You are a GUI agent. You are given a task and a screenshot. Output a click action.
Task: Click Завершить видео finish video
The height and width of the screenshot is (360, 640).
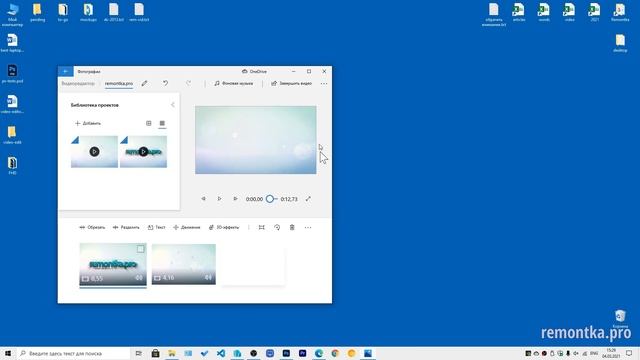(291, 83)
